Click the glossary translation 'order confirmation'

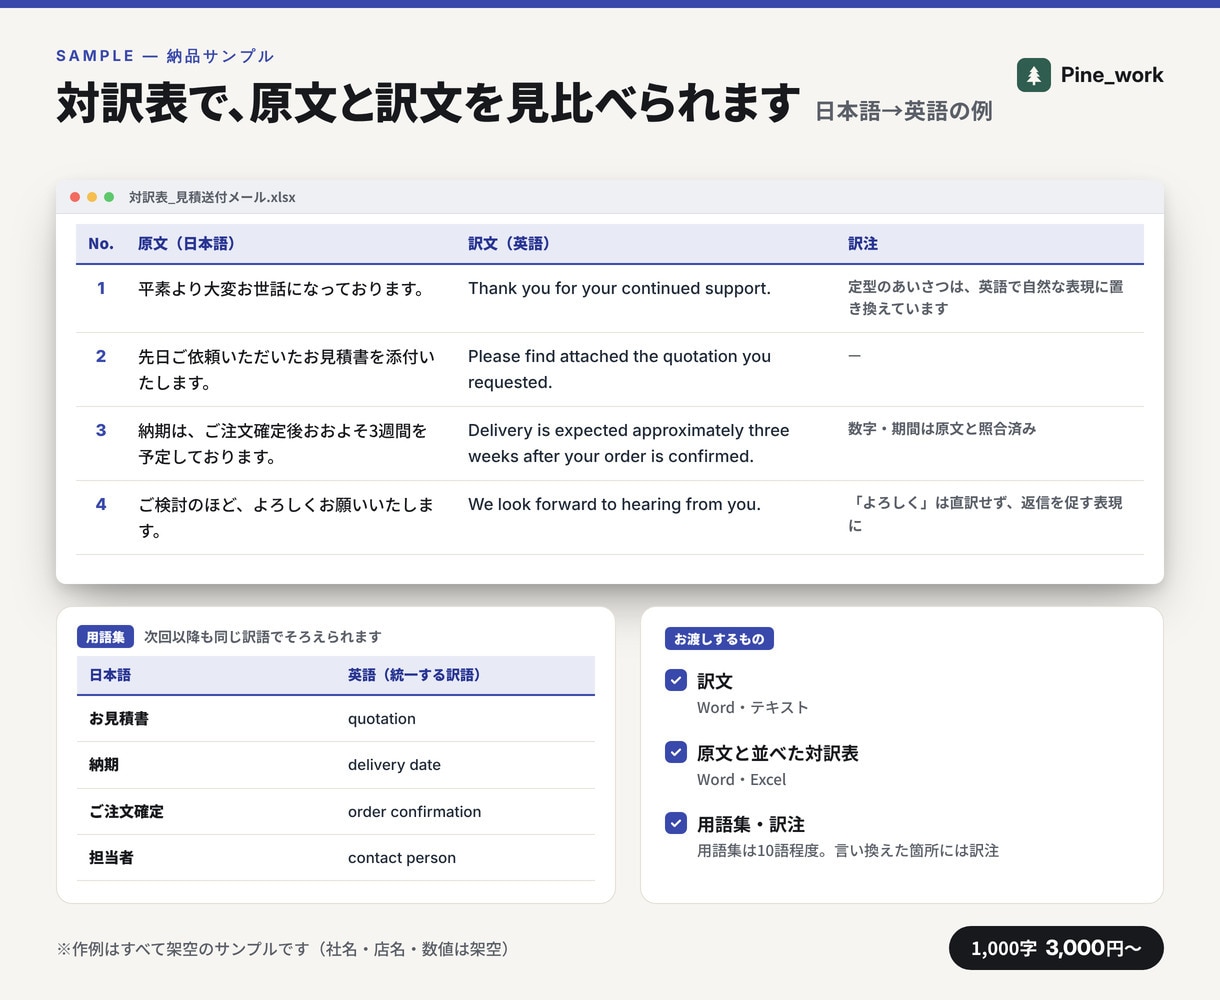tap(414, 812)
